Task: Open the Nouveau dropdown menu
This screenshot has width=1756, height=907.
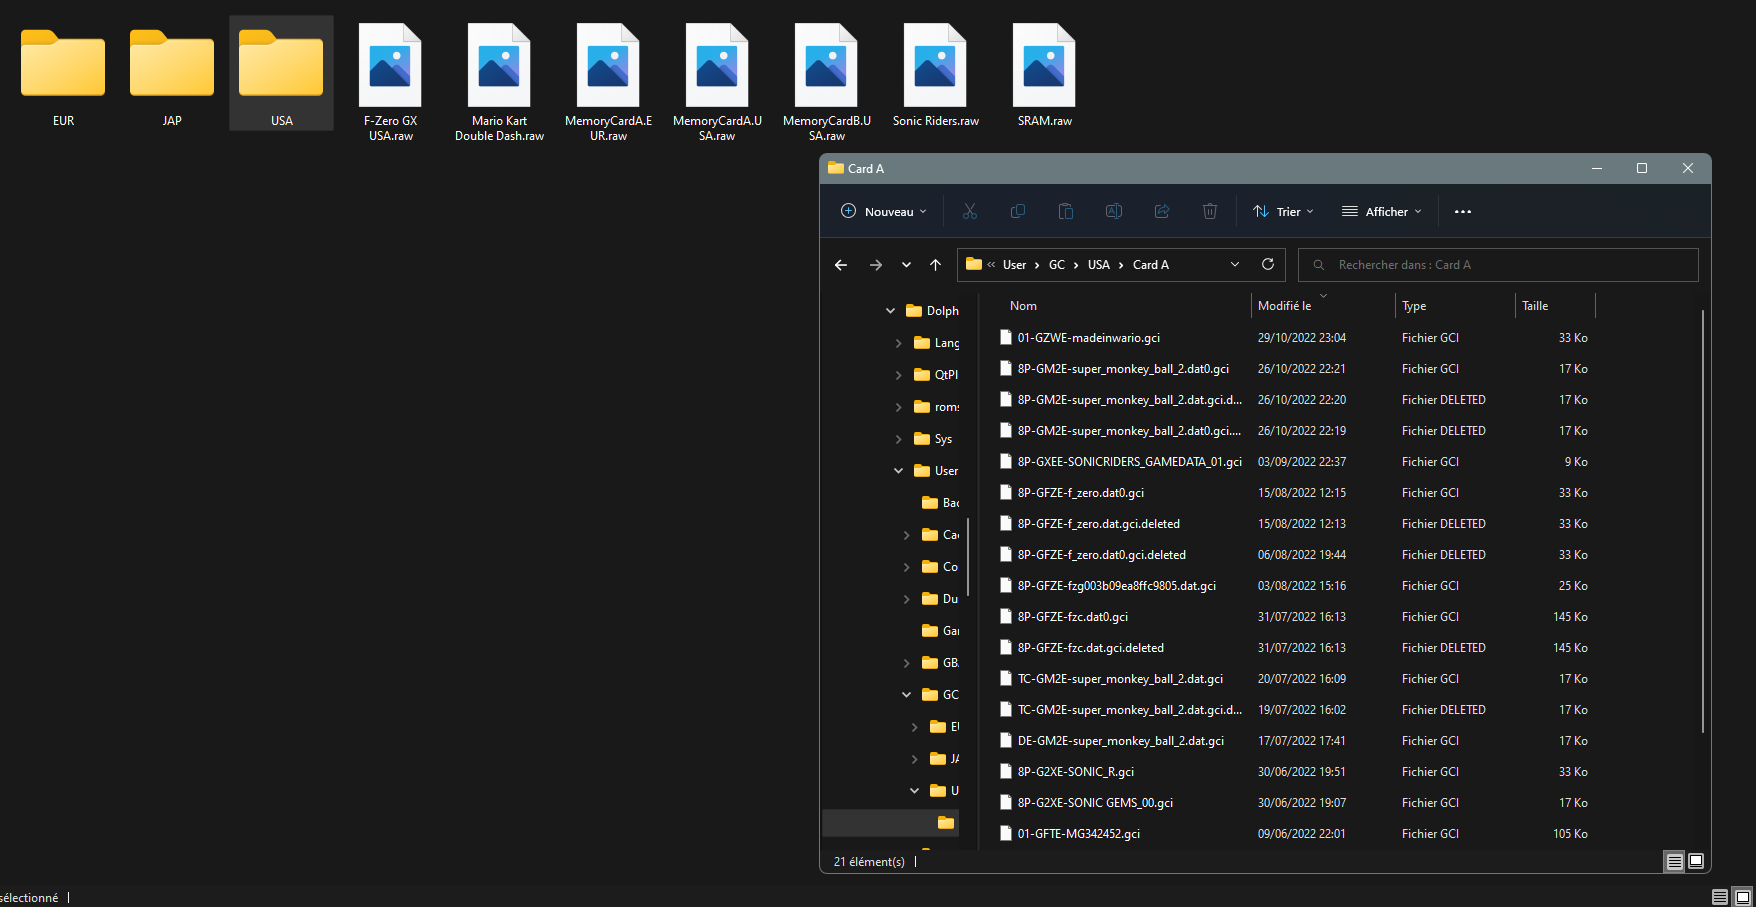Action: 884,211
